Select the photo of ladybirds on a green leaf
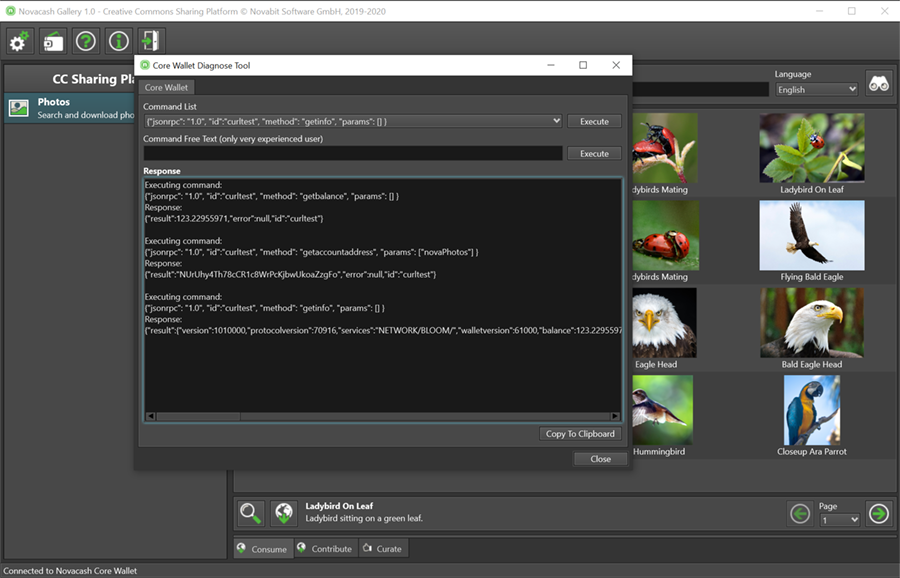Image resolution: width=900 pixels, height=578 pixels. coord(666,235)
